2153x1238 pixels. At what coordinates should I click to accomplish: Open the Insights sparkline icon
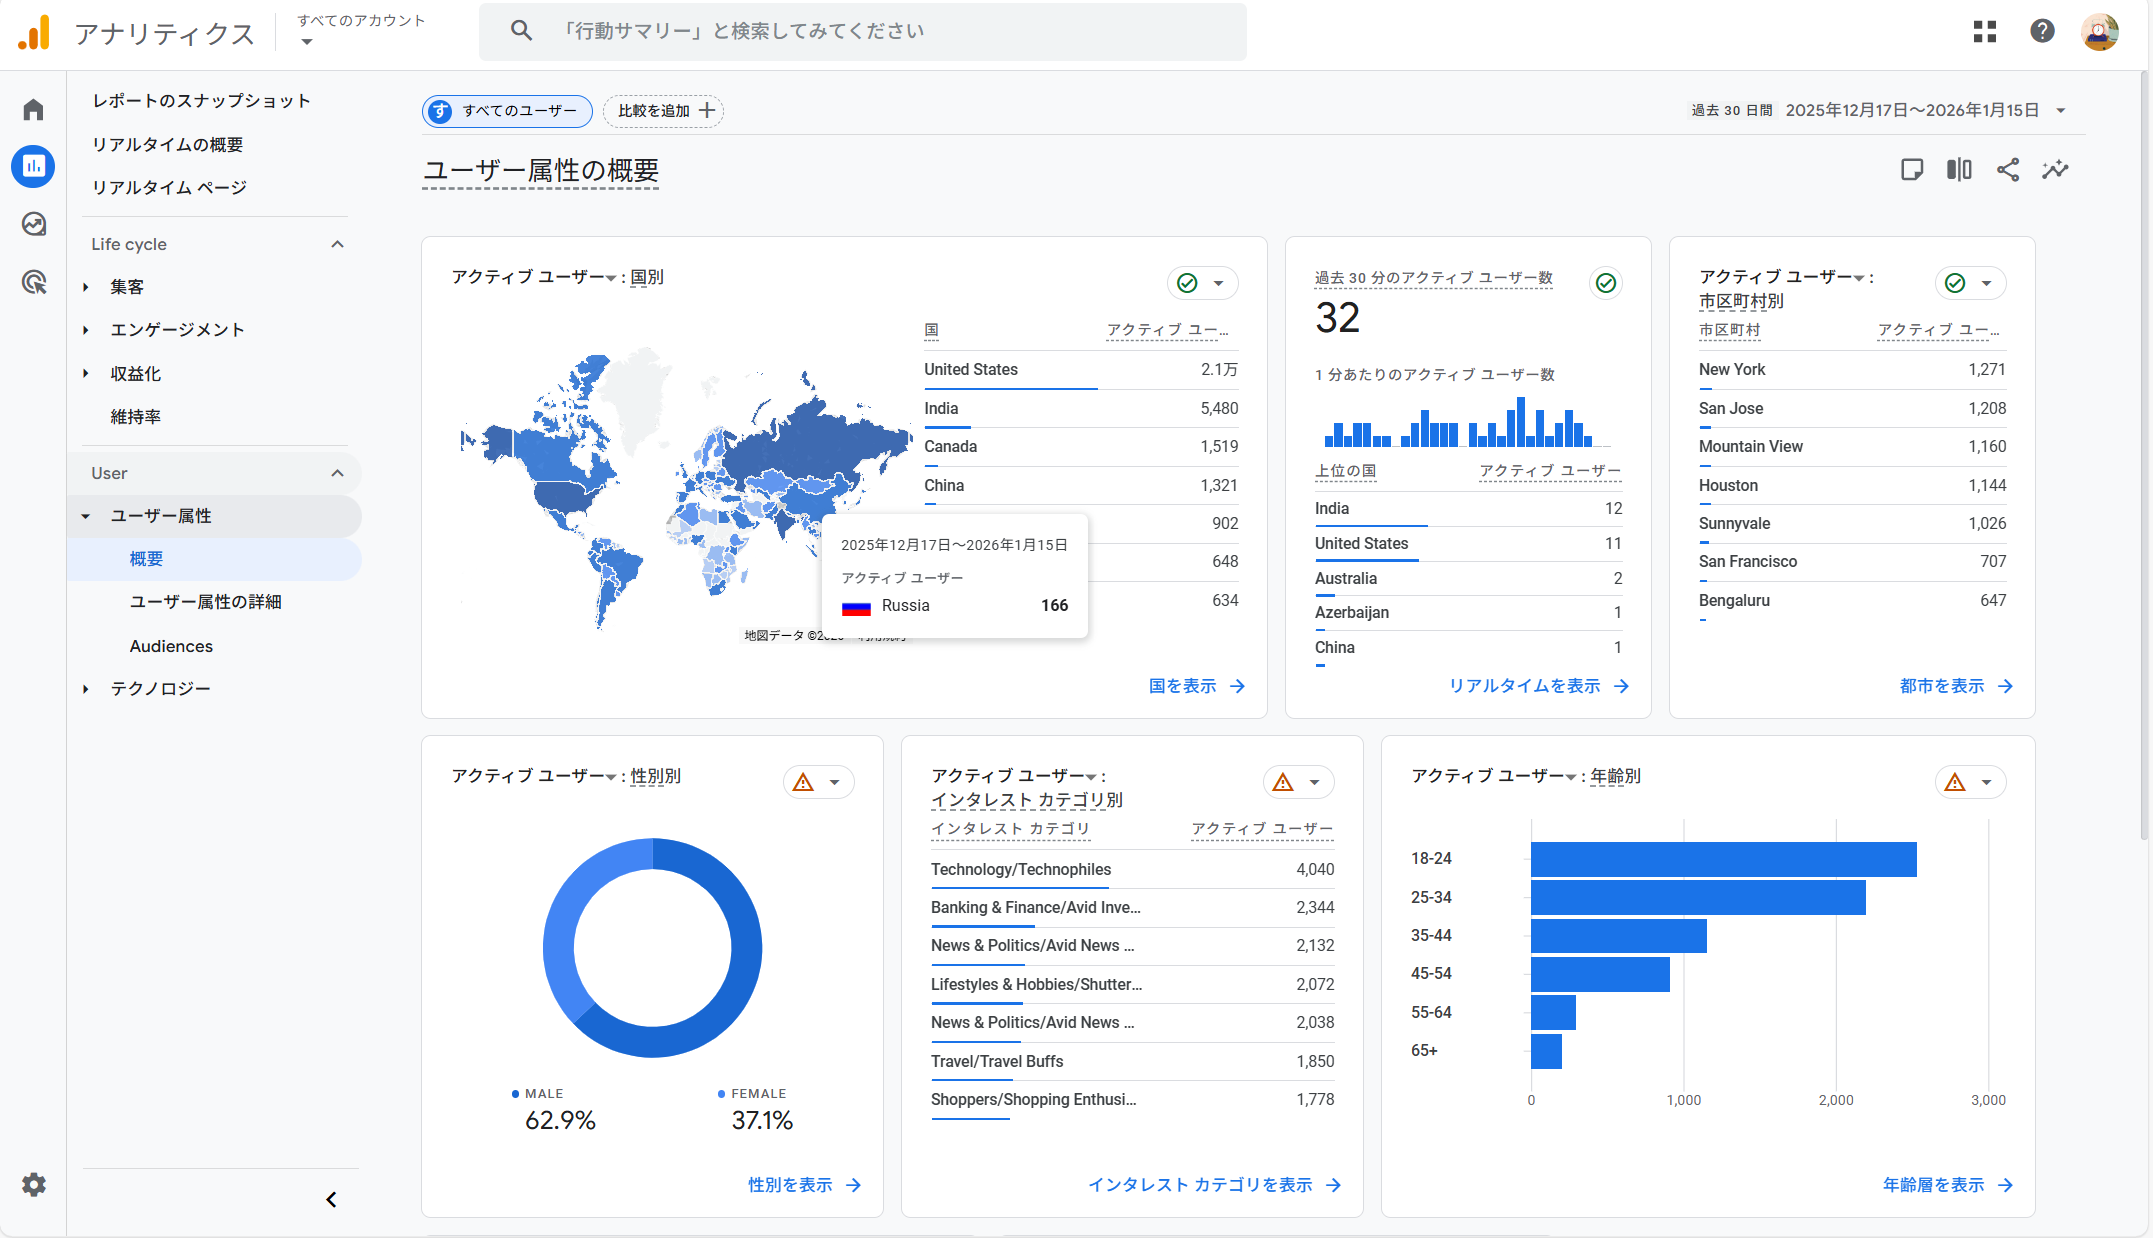pyautogui.click(x=2055, y=170)
